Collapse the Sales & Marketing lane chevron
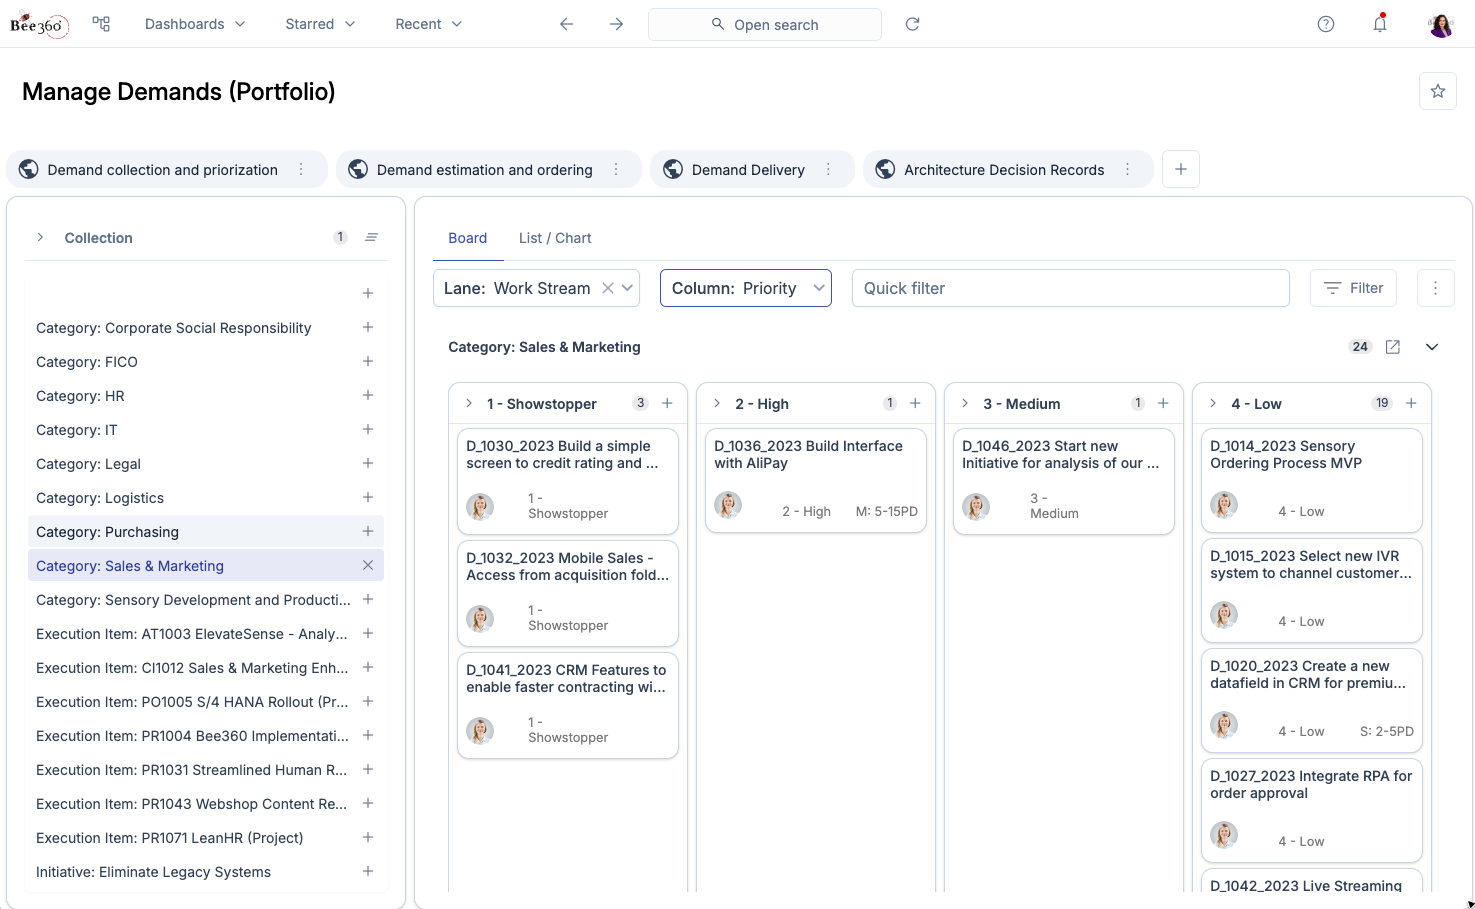Viewport: 1475px width, 909px height. coord(1431,347)
